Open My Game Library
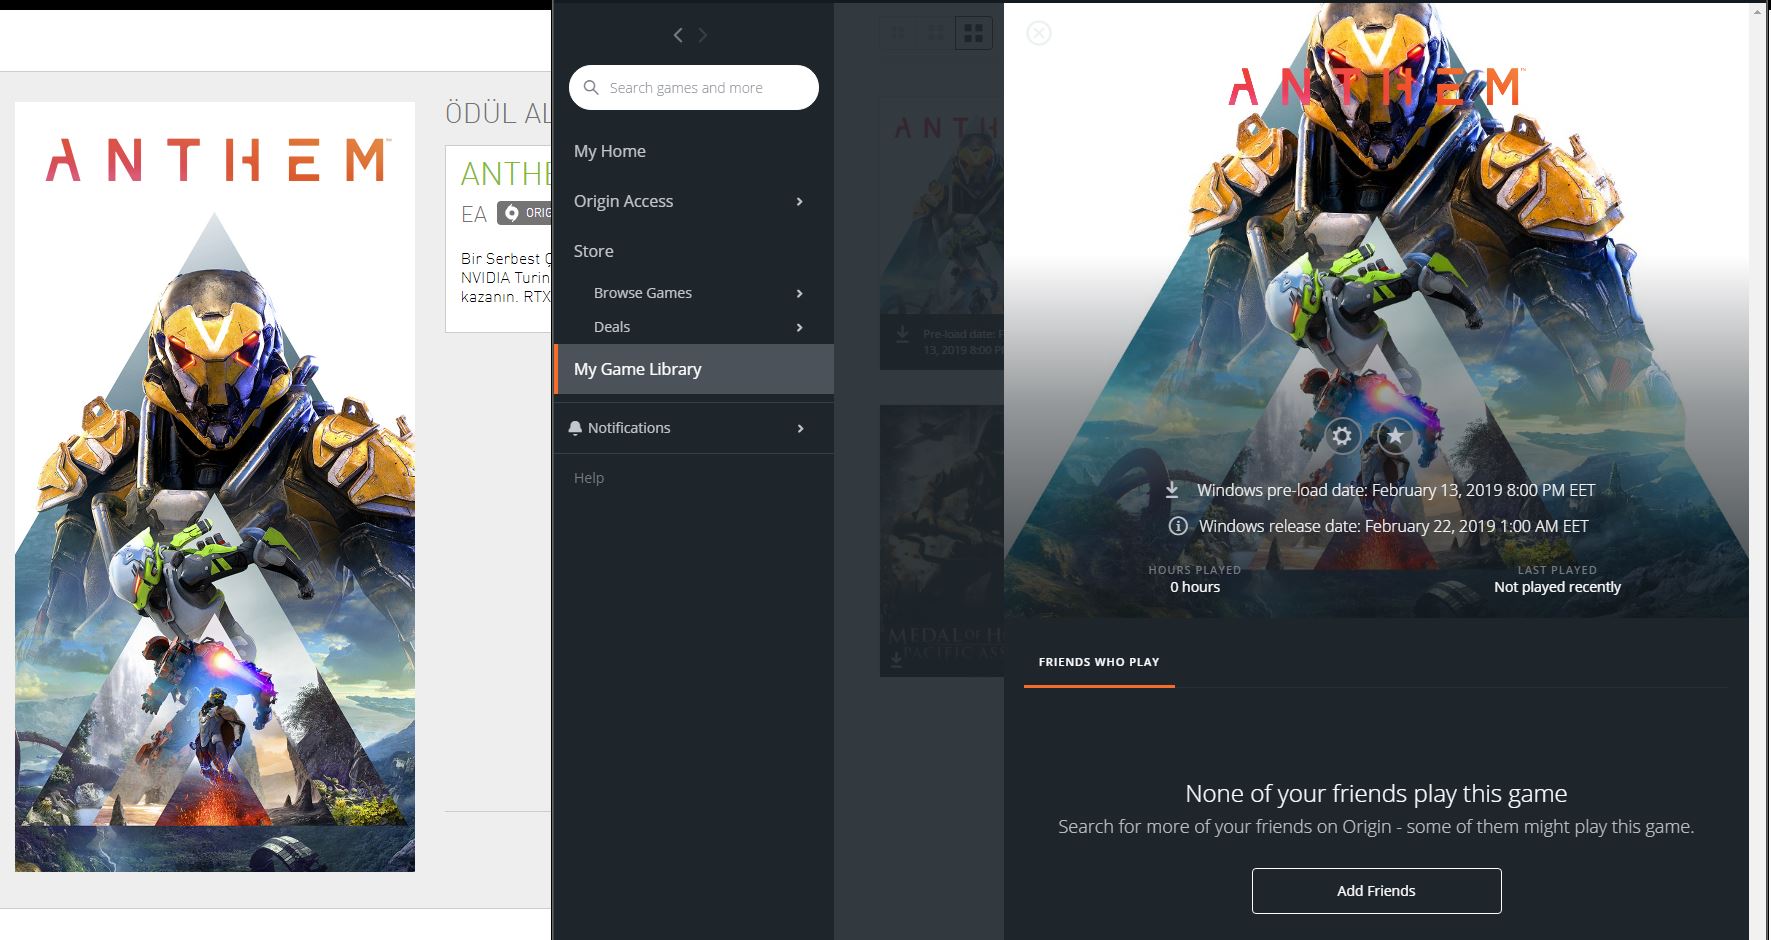Image resolution: width=1771 pixels, height=940 pixels. tap(694, 369)
